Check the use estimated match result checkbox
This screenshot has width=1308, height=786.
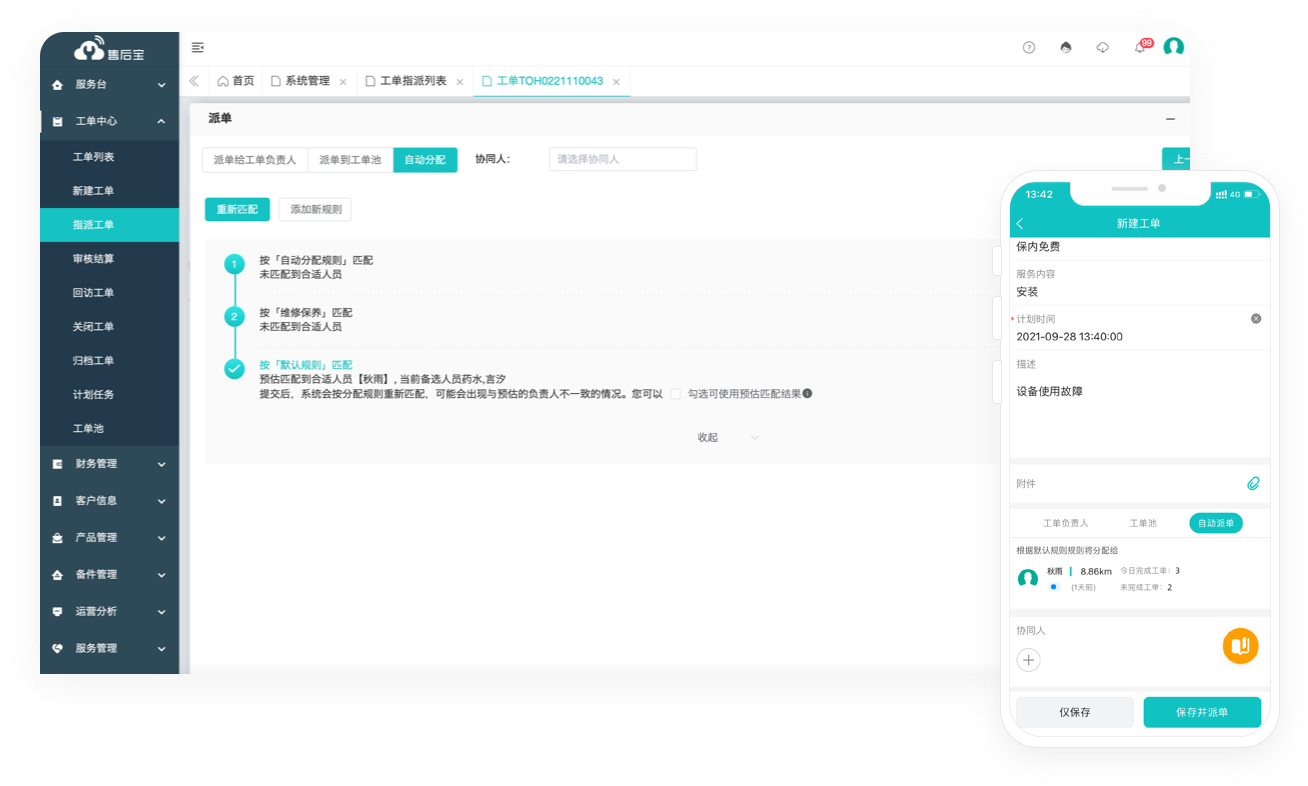click(x=676, y=394)
